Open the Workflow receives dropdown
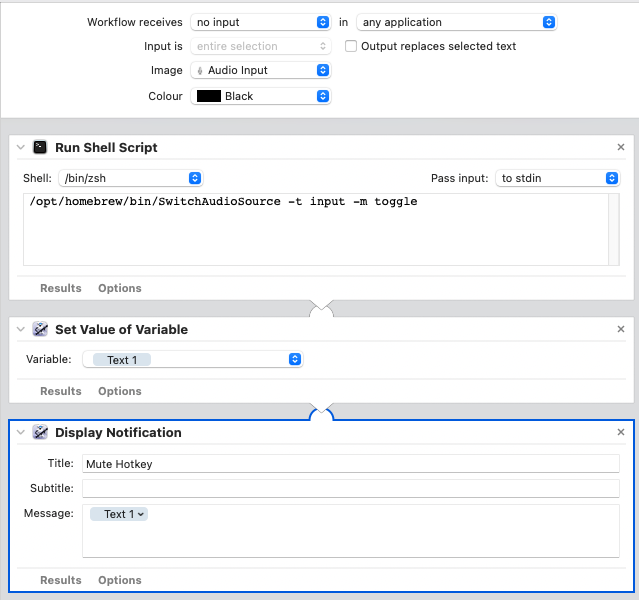 tap(260, 22)
